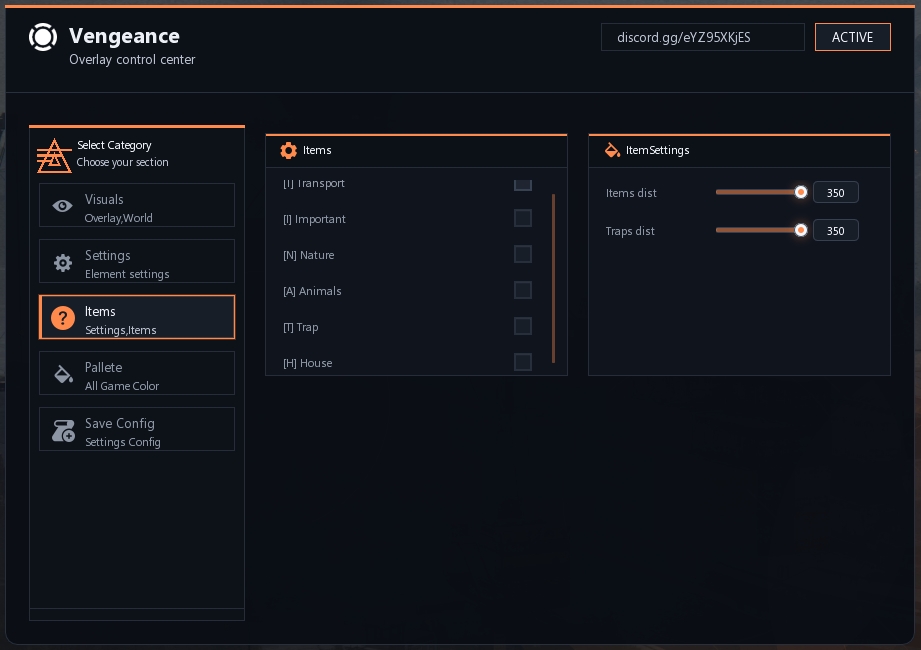Check the Animals checkbox
The width and height of the screenshot is (921, 650).
point(522,290)
